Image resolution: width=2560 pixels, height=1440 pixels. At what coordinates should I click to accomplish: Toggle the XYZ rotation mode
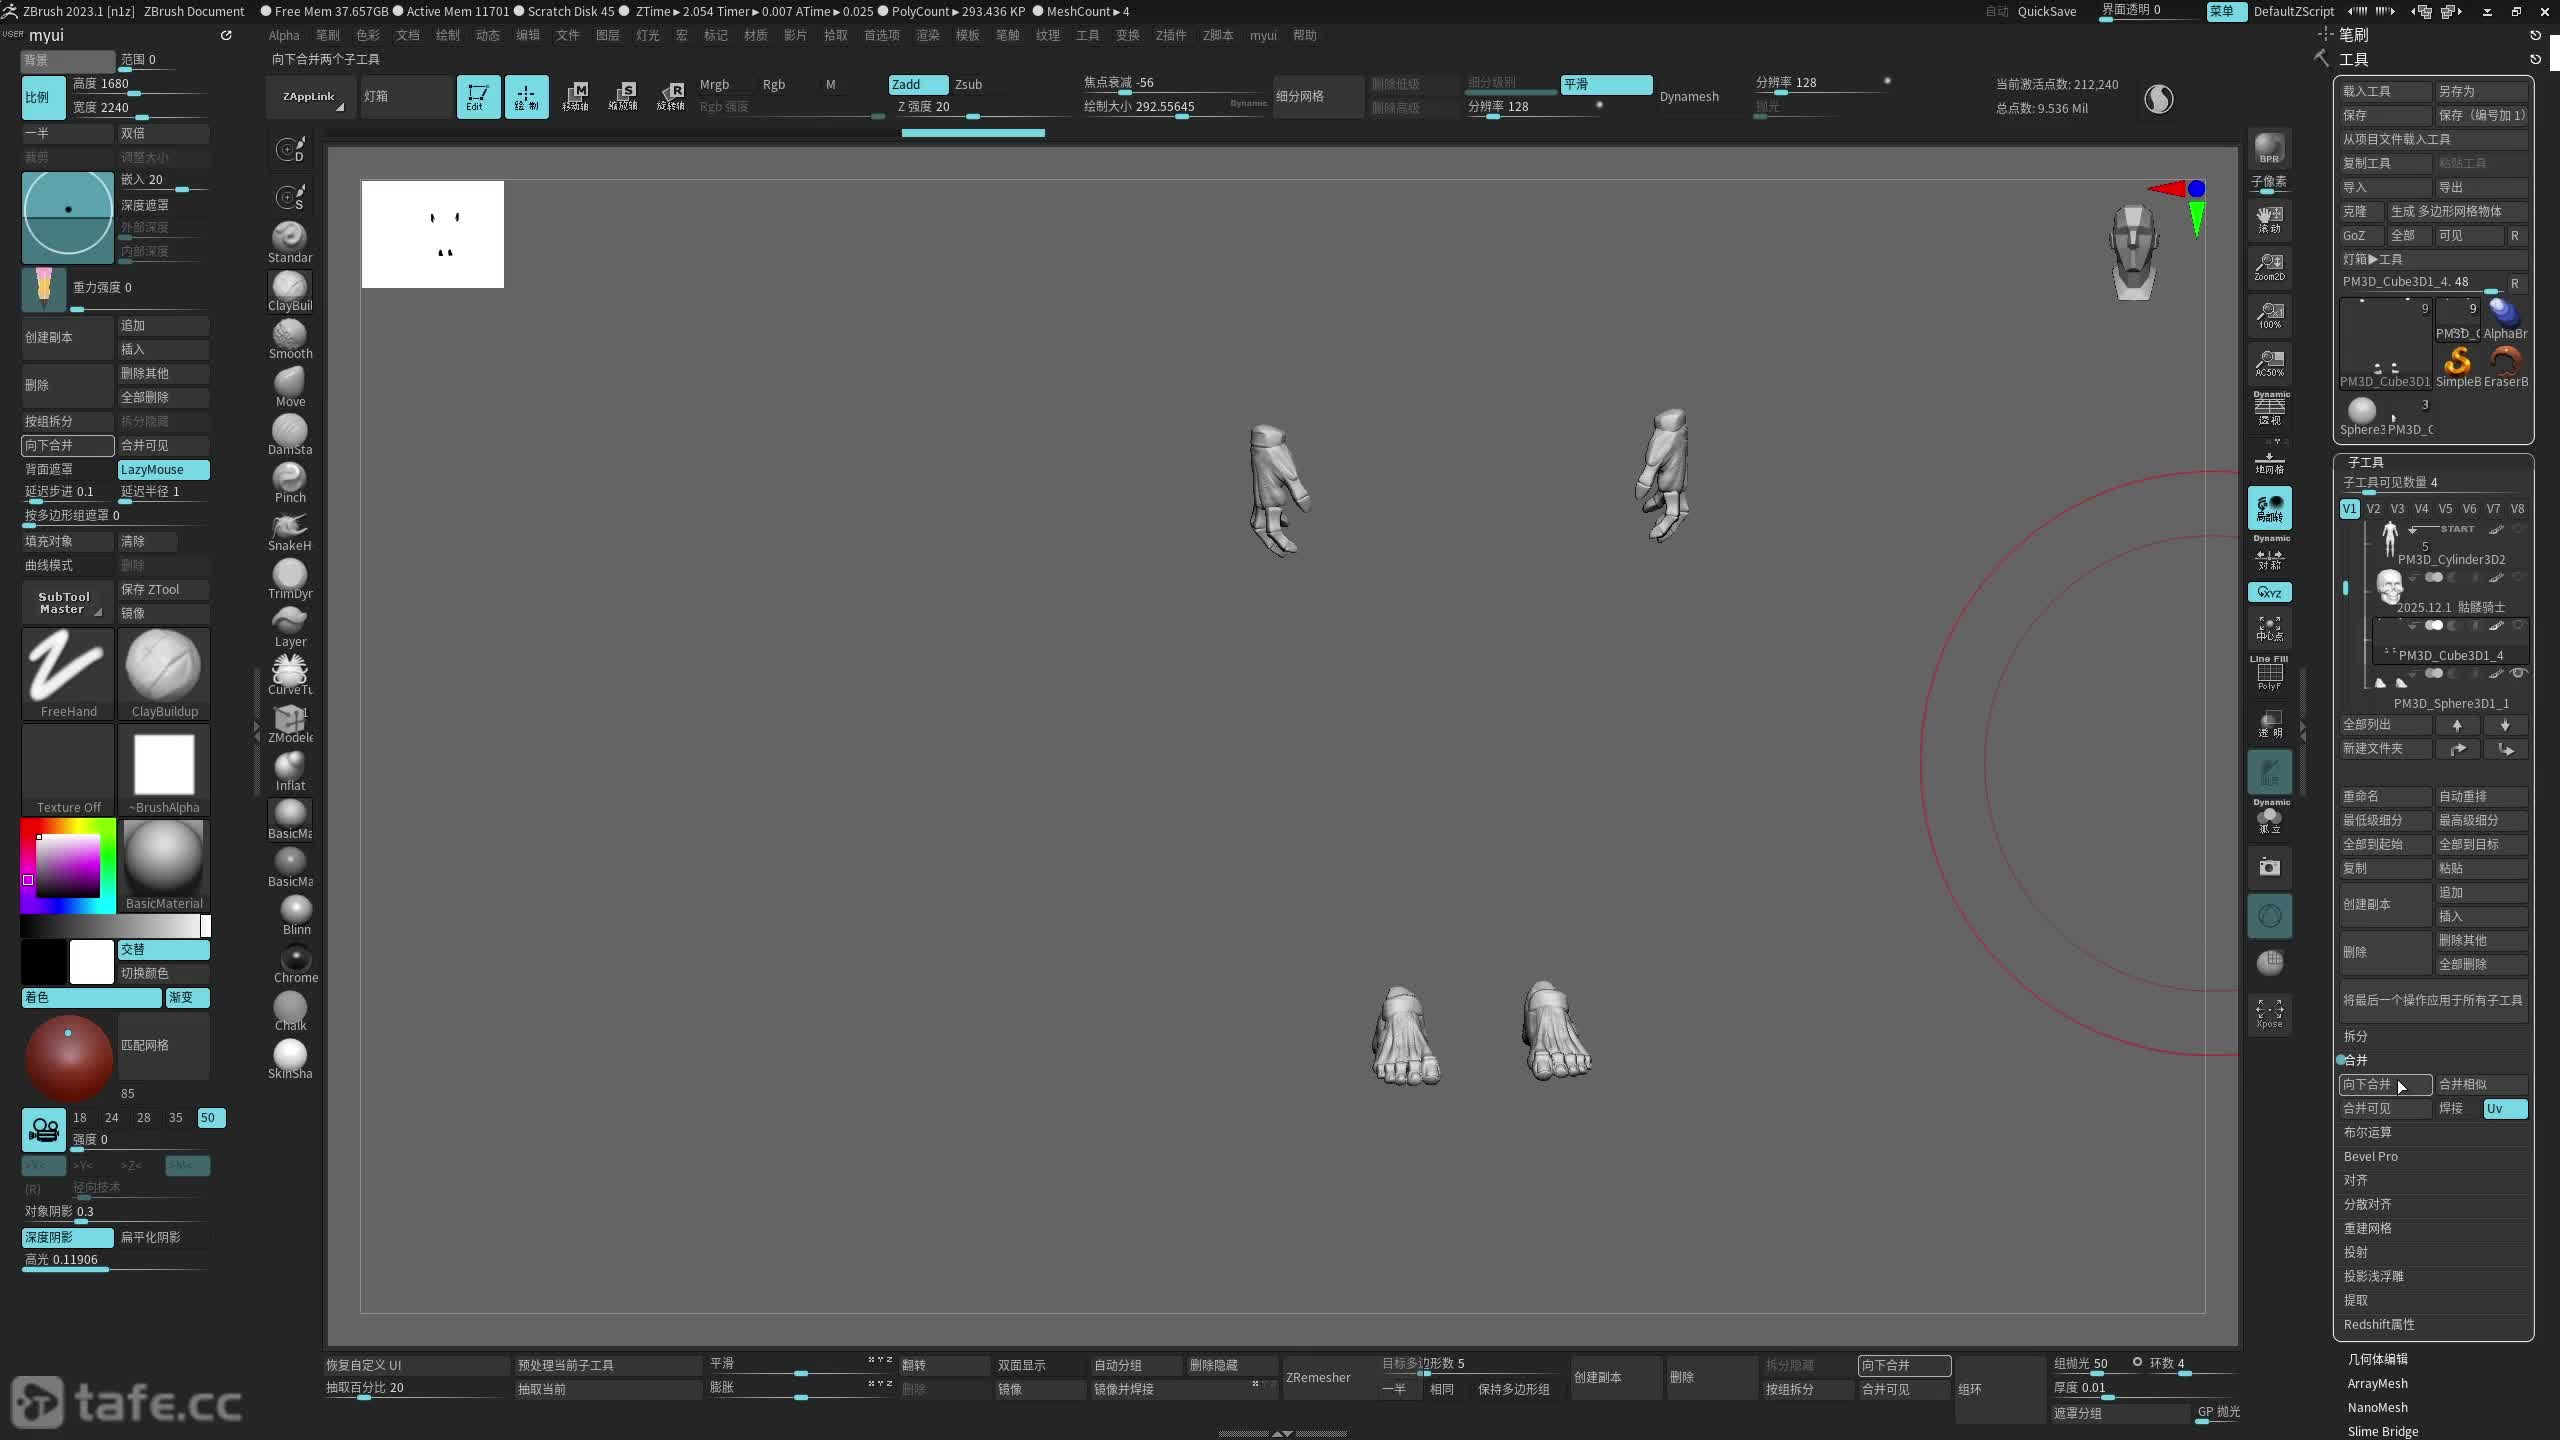2269,592
